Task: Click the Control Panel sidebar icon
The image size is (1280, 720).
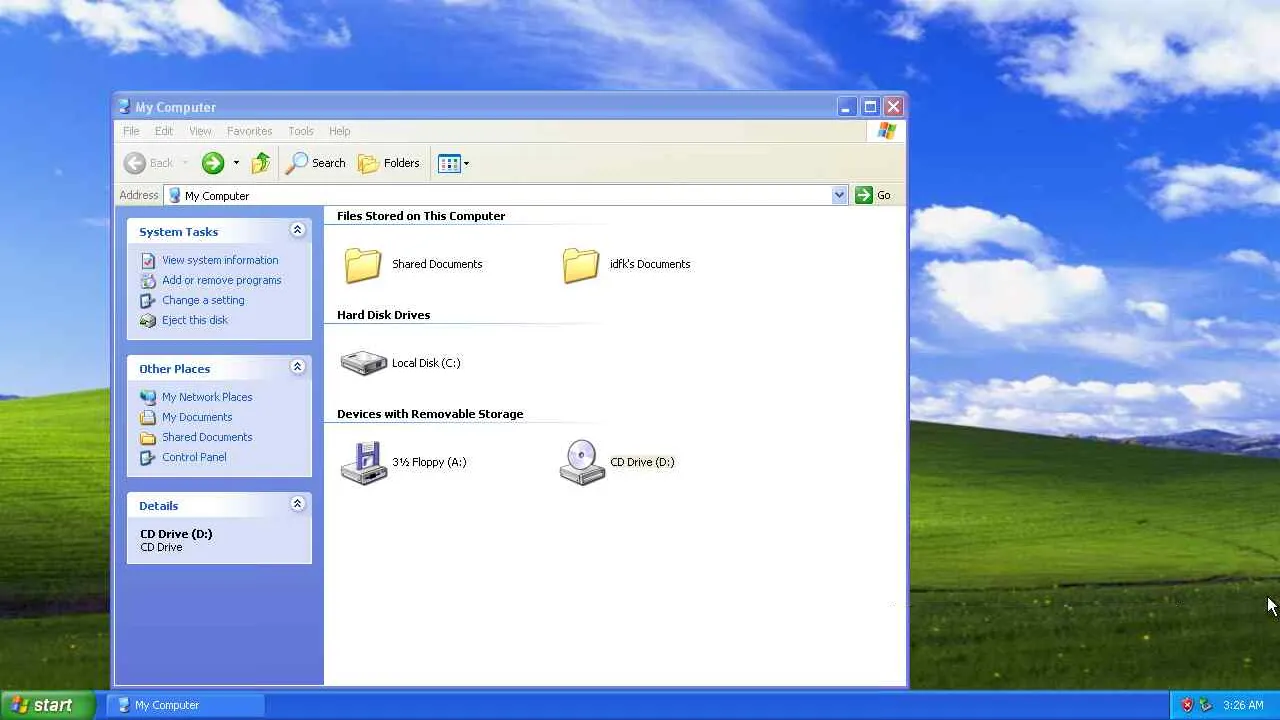Action: tap(148, 457)
